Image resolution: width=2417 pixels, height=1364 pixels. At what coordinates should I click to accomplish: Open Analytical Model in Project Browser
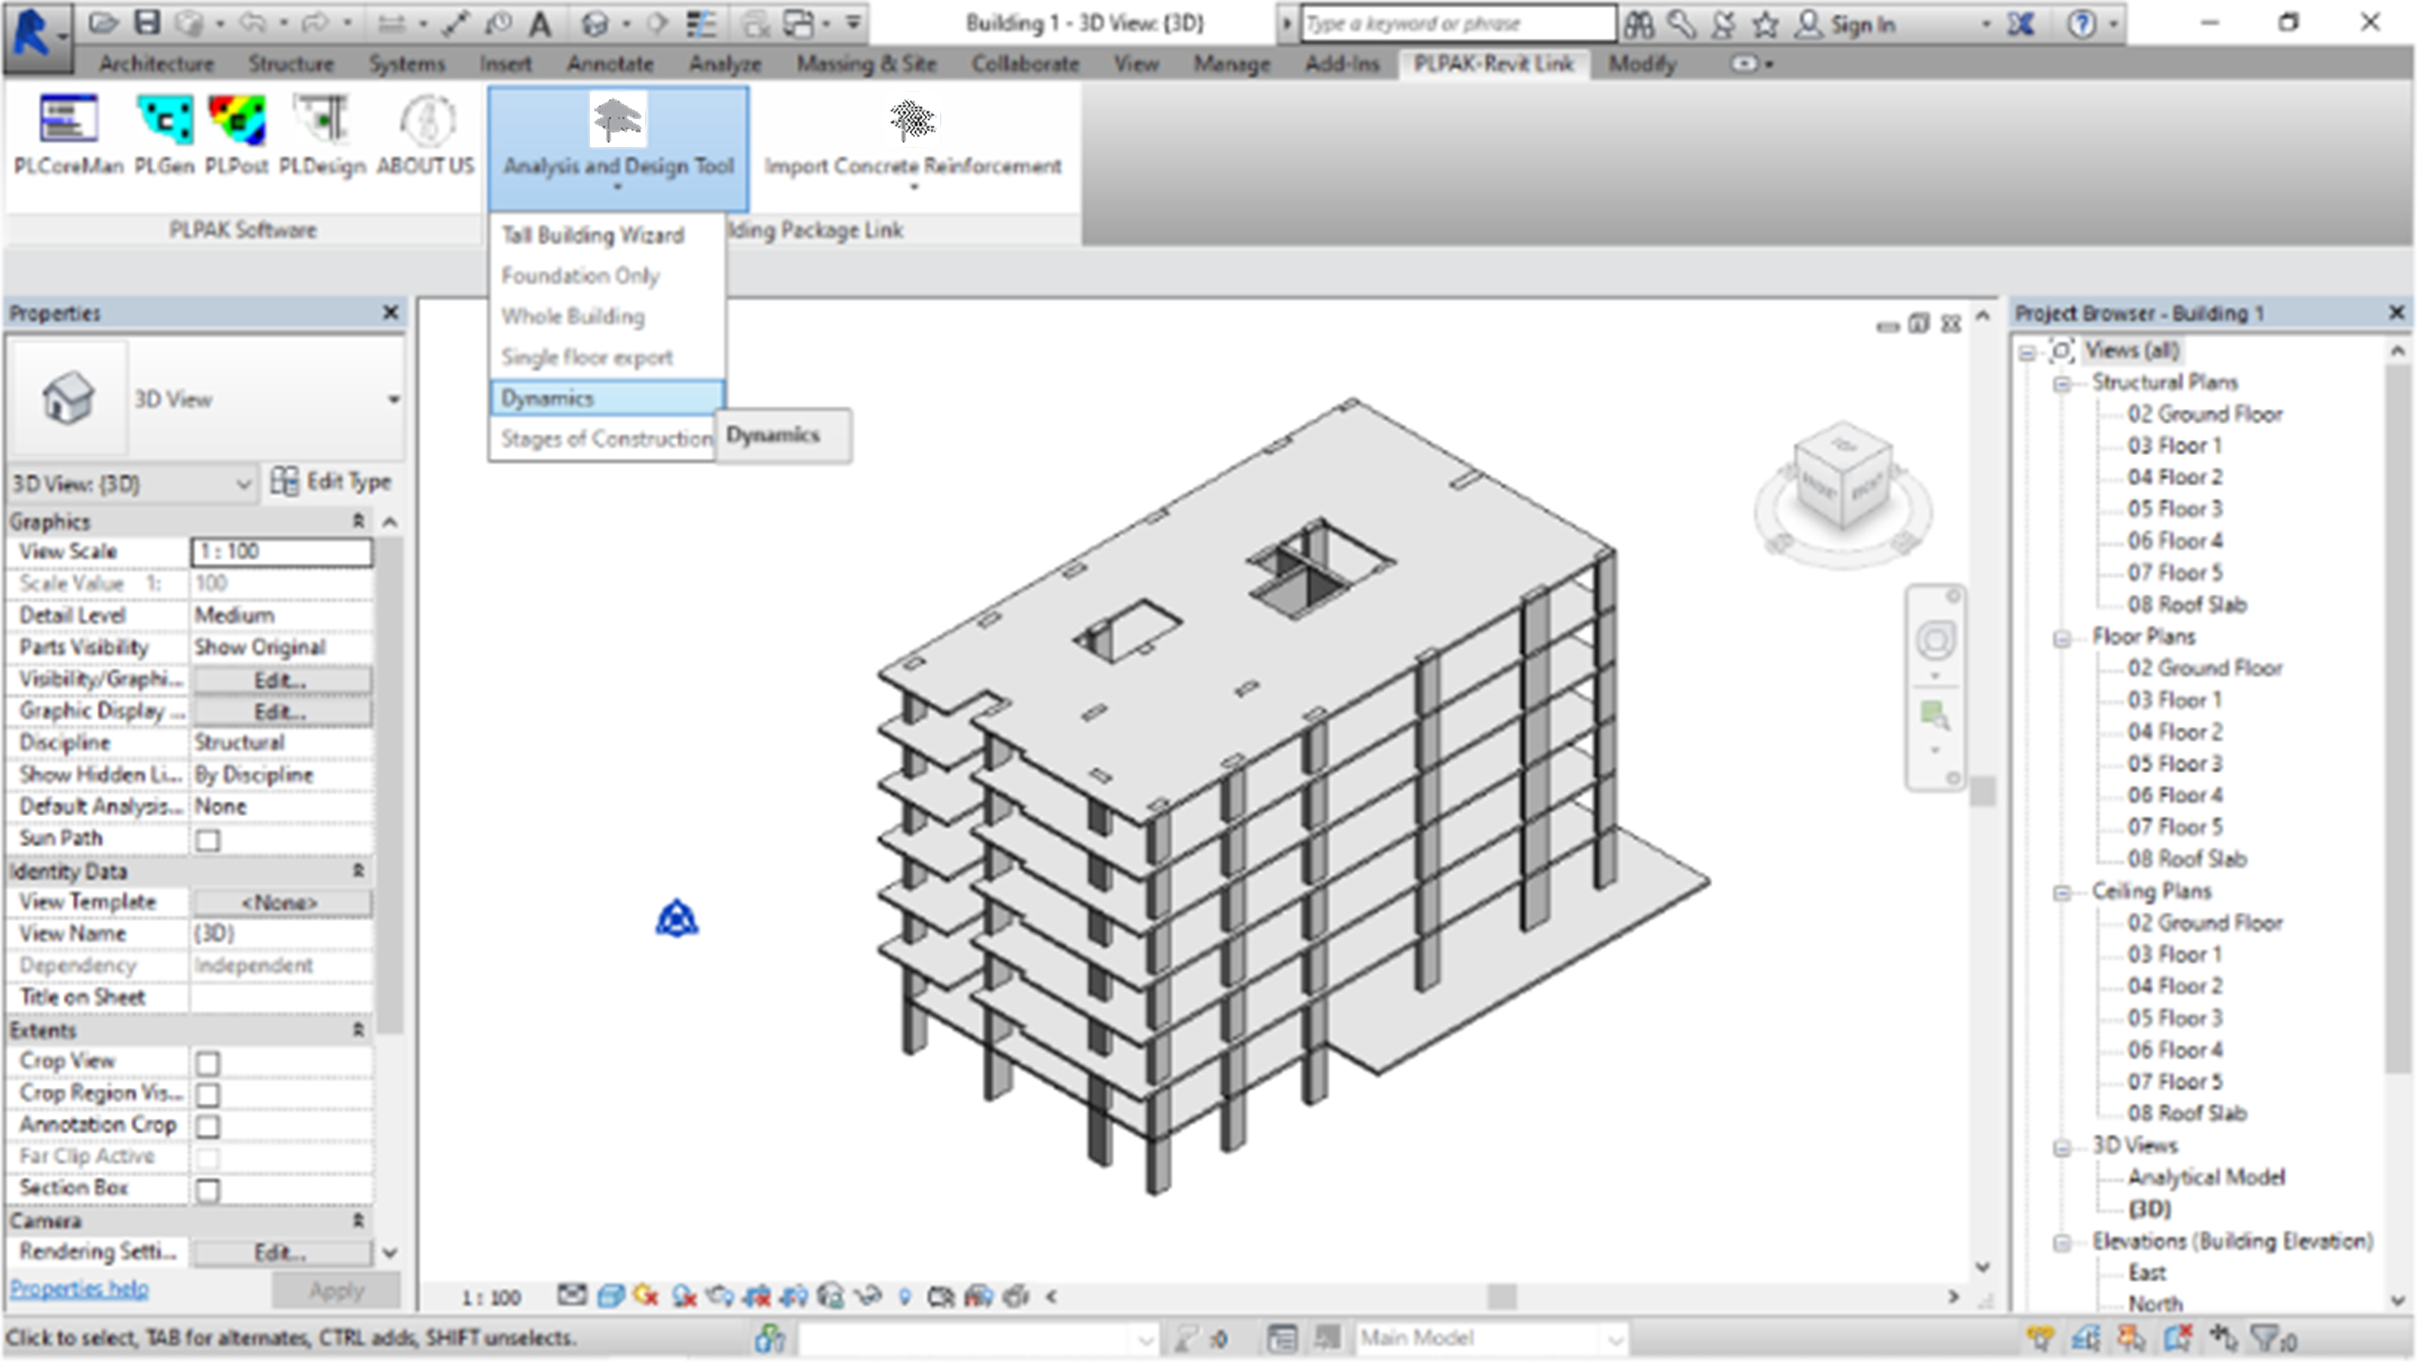pos(2206,1178)
